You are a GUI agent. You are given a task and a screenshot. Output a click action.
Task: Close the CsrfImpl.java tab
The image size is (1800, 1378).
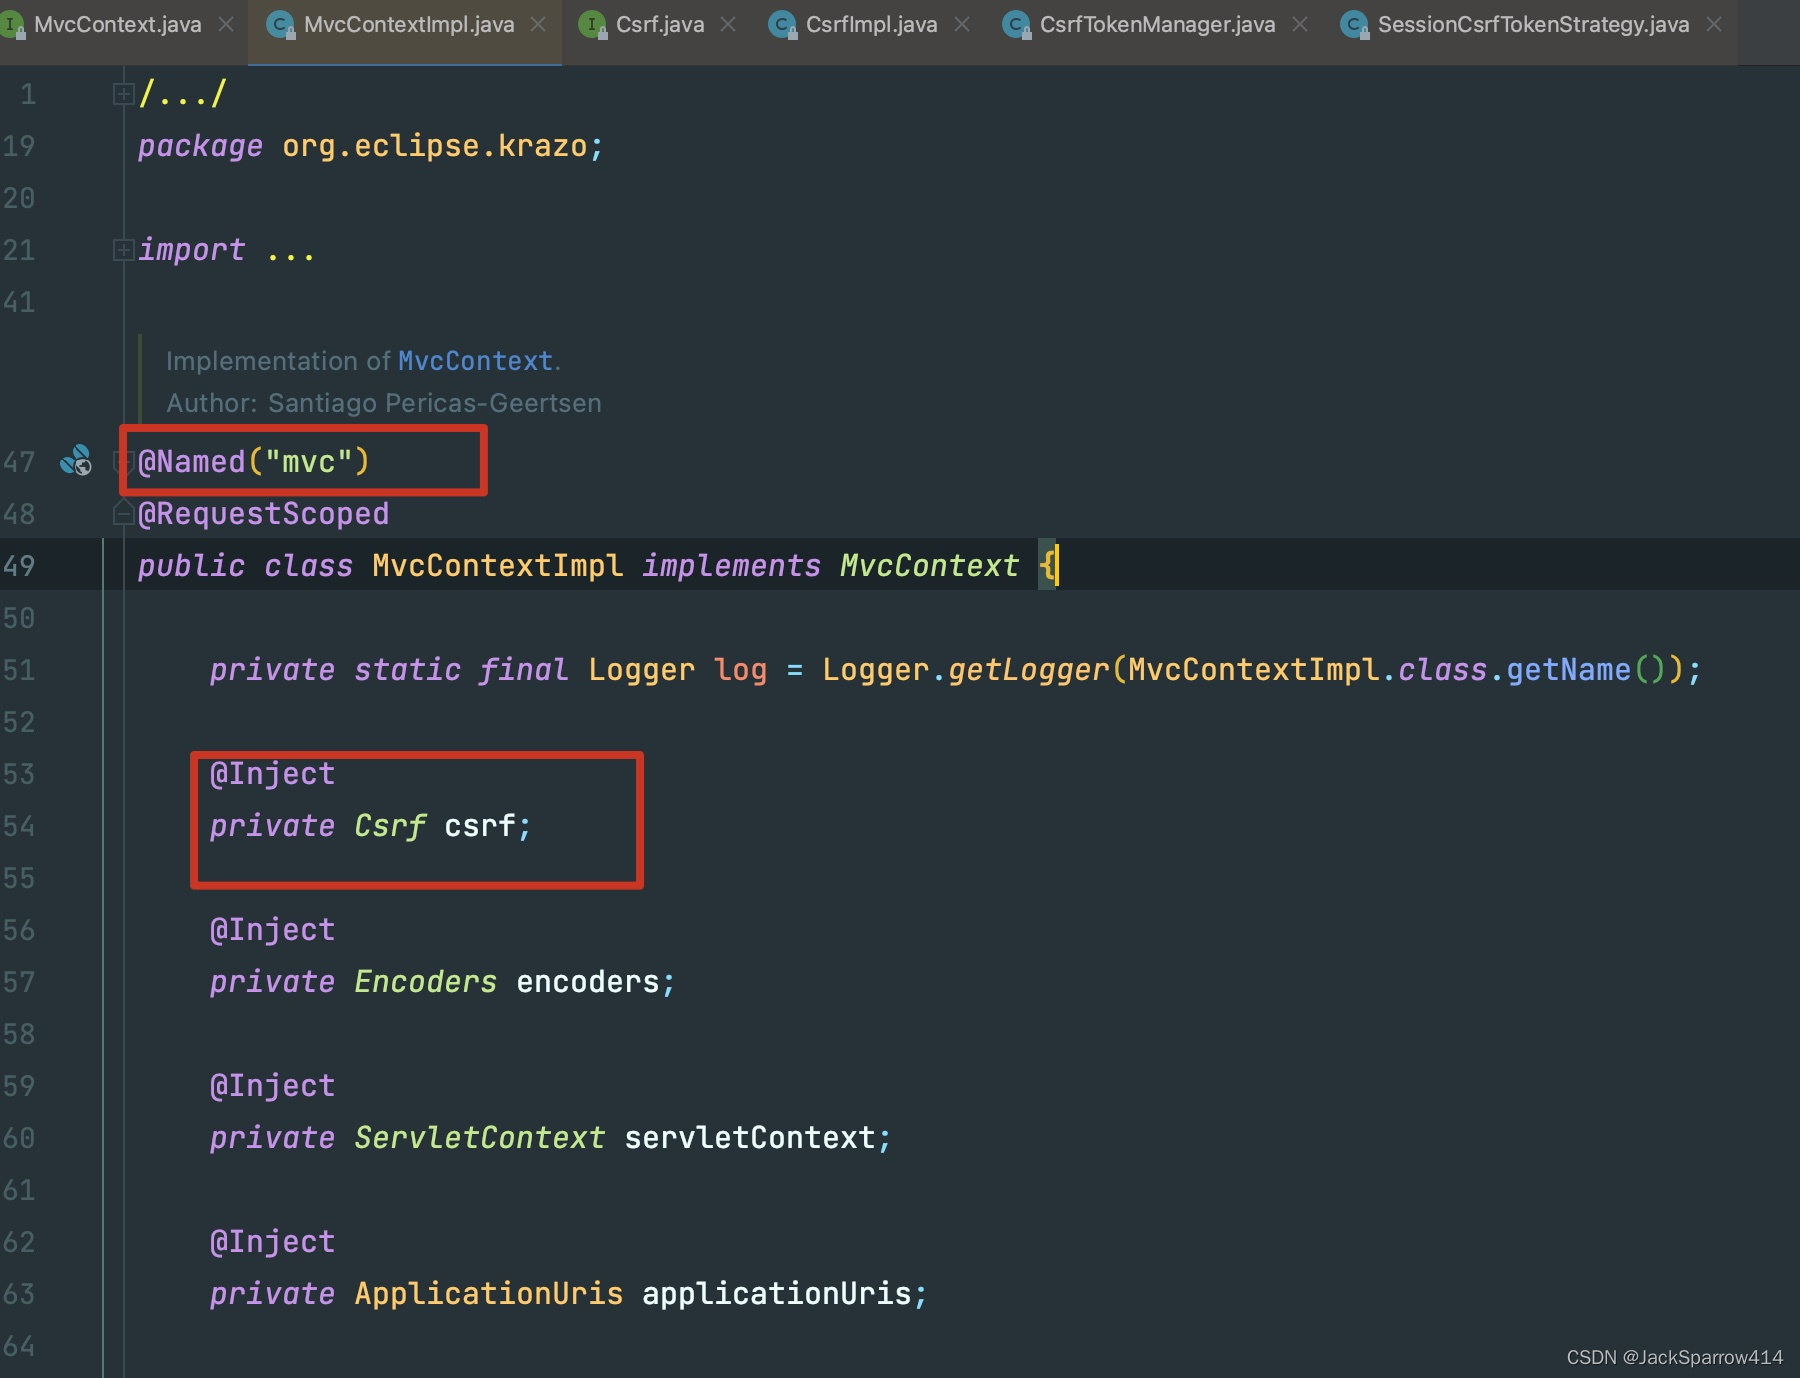(962, 24)
